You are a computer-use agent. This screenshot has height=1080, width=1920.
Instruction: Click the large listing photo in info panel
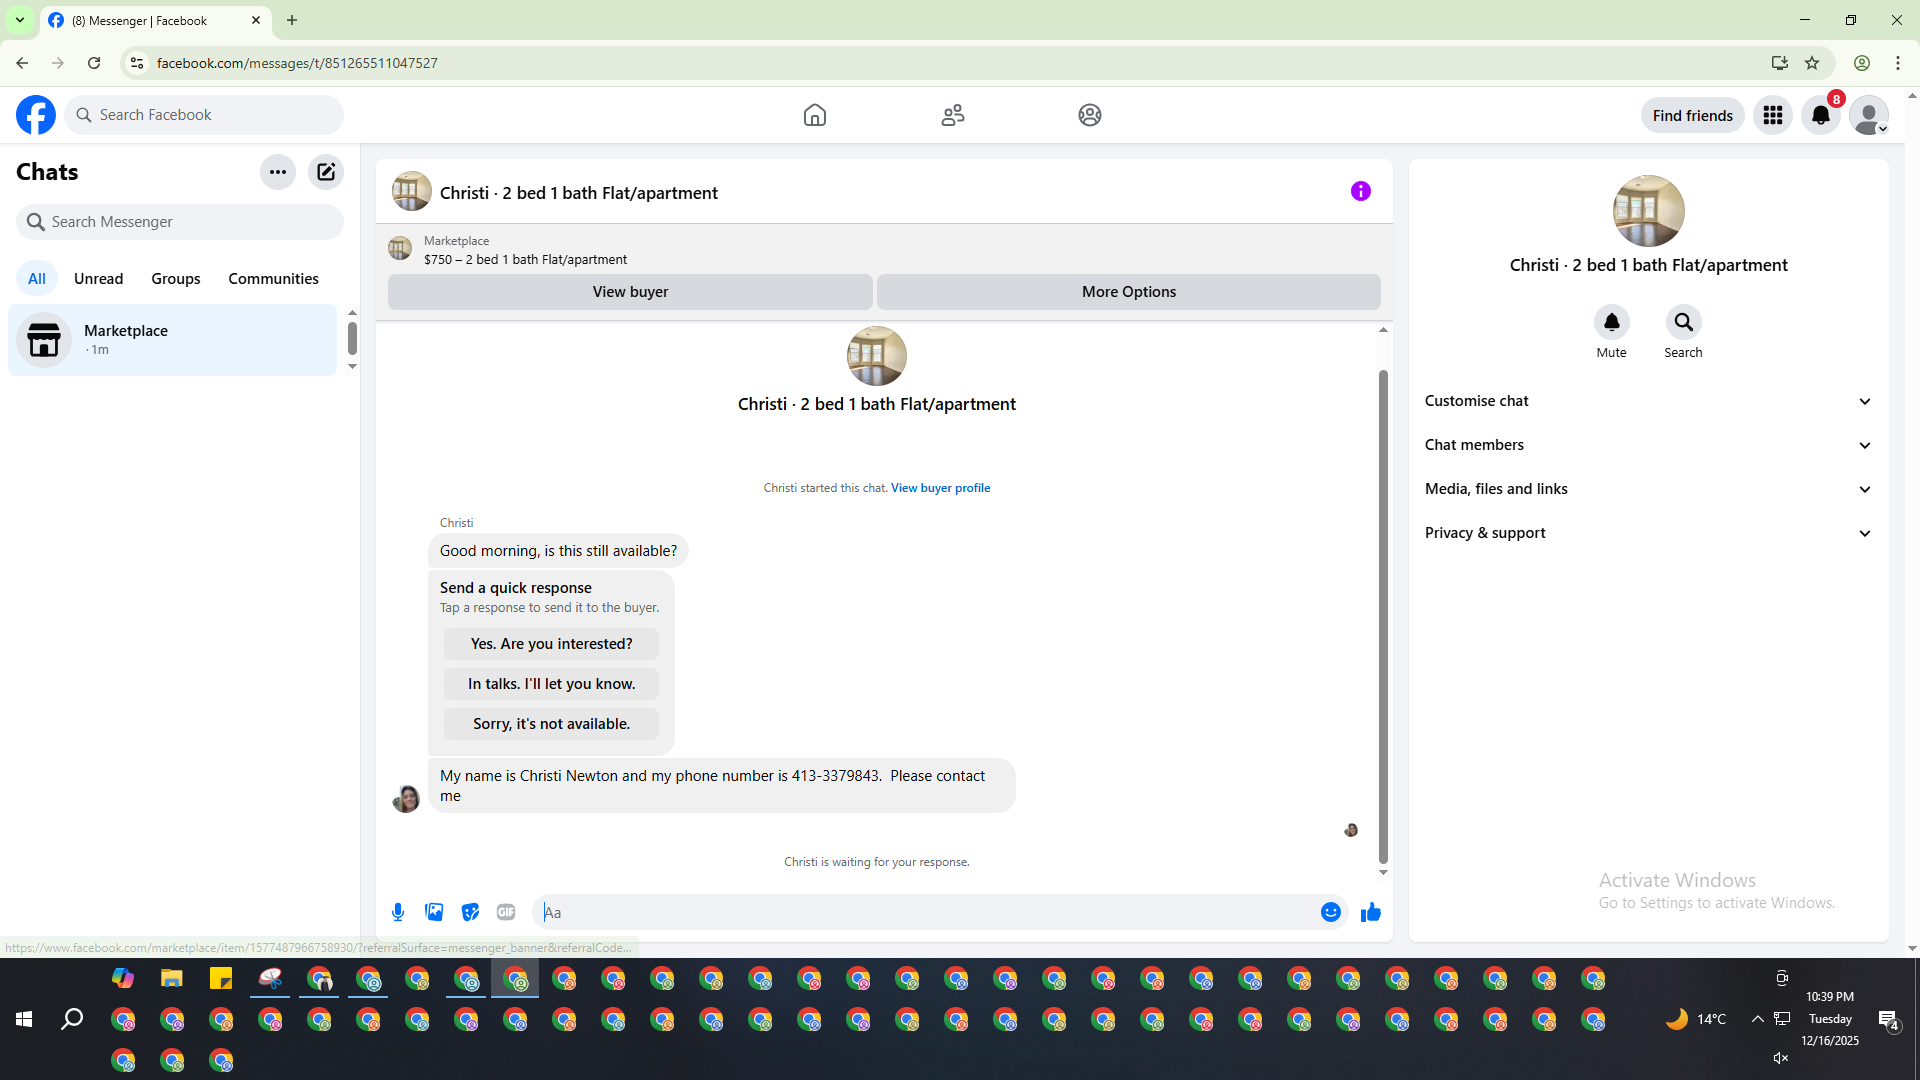1649,211
